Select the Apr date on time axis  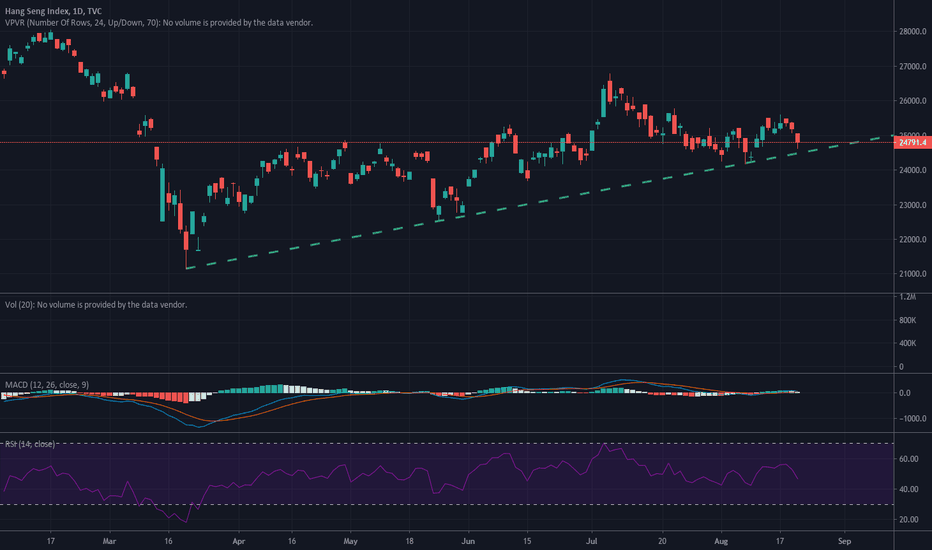click(x=238, y=541)
